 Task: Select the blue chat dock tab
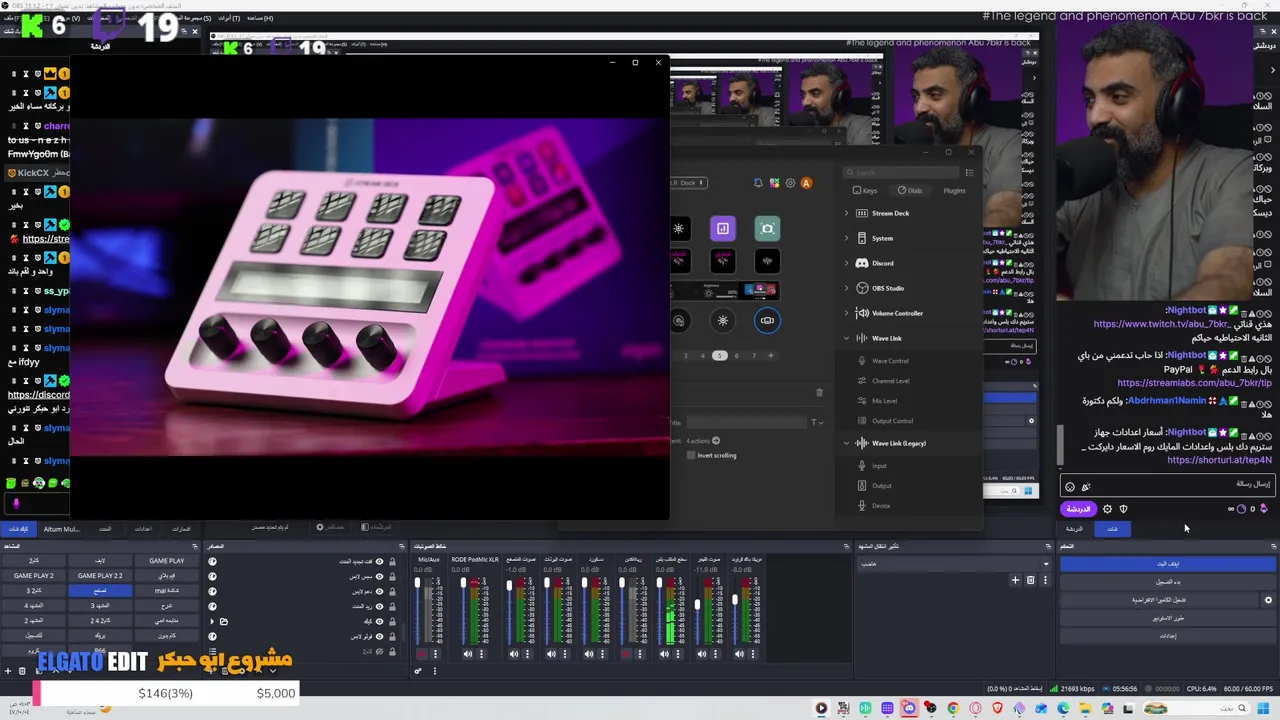click(1113, 529)
